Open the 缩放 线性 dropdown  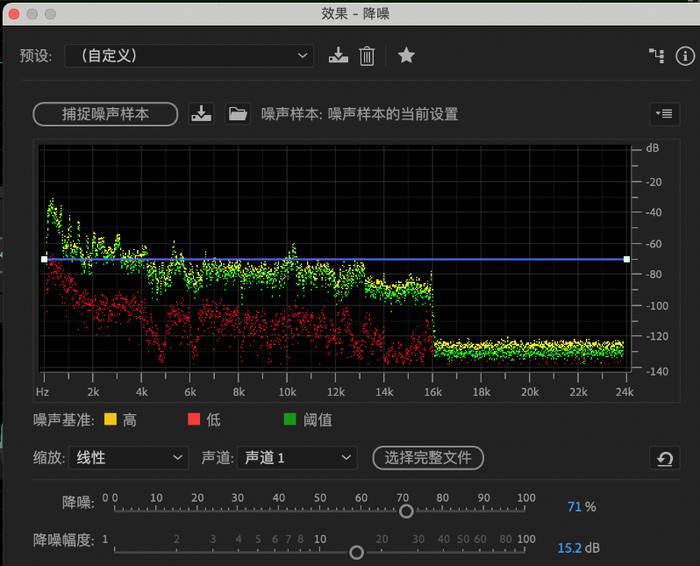[x=129, y=458]
